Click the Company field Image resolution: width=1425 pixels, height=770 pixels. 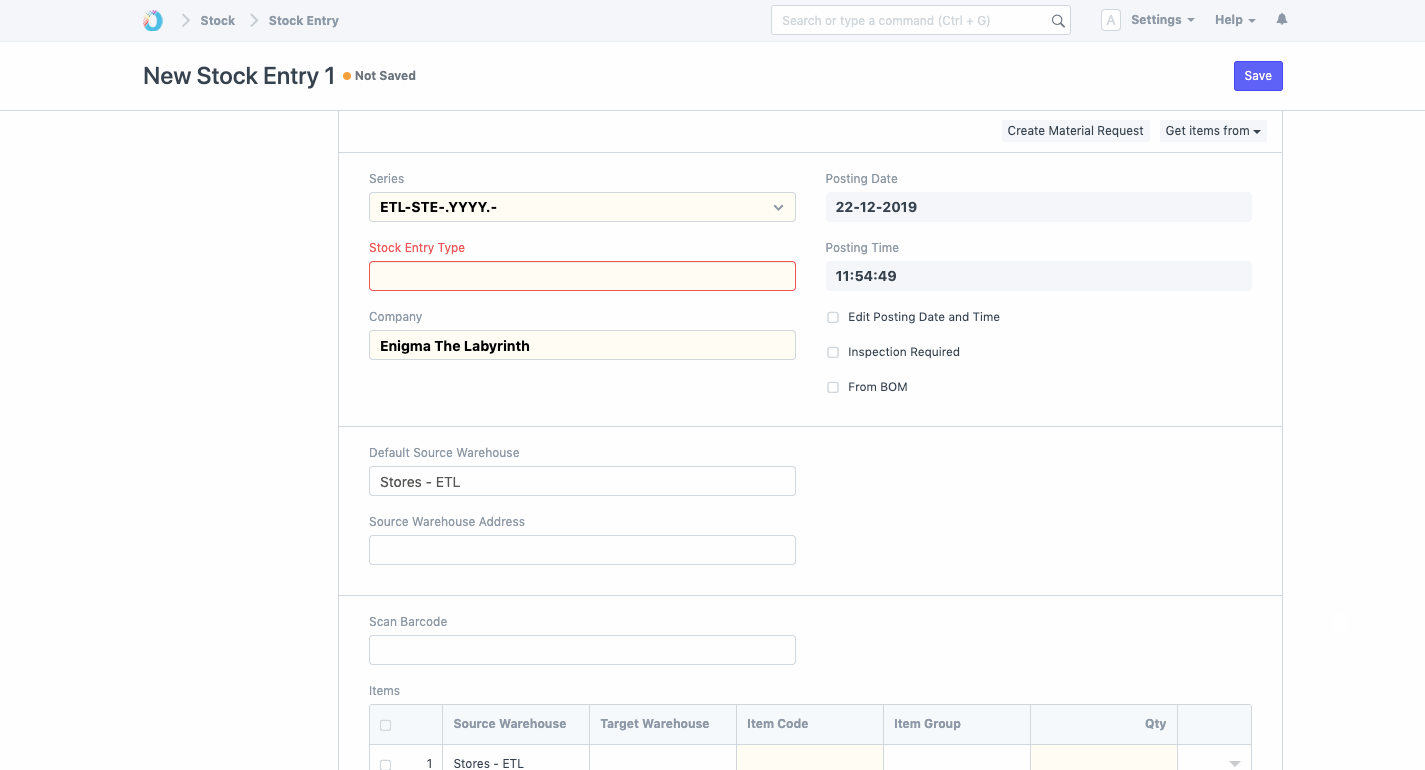tap(582, 345)
